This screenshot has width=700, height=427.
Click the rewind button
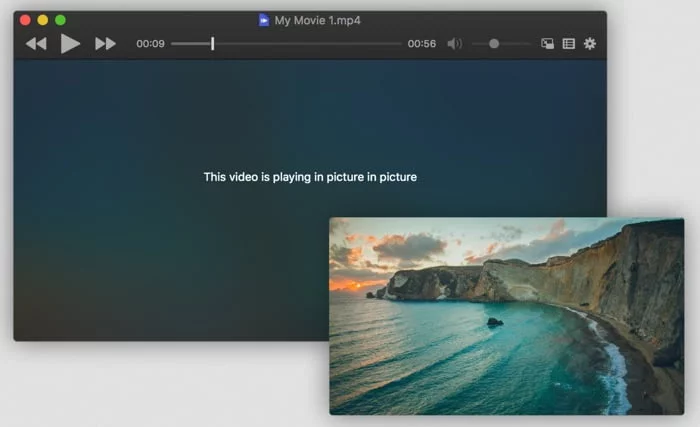coord(36,44)
